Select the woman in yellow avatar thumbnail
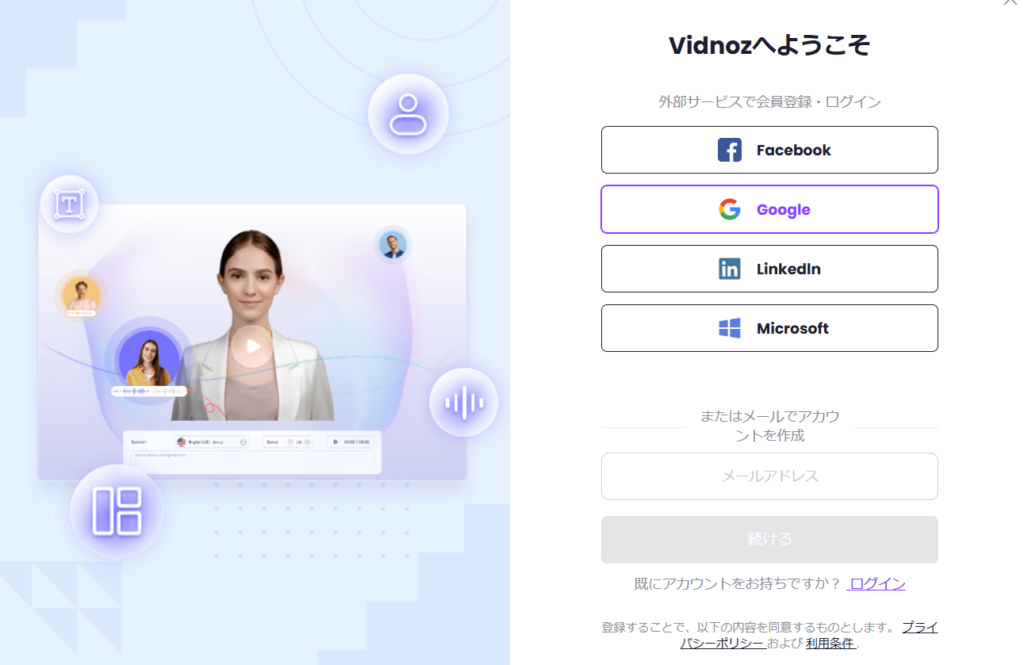 [x=149, y=359]
